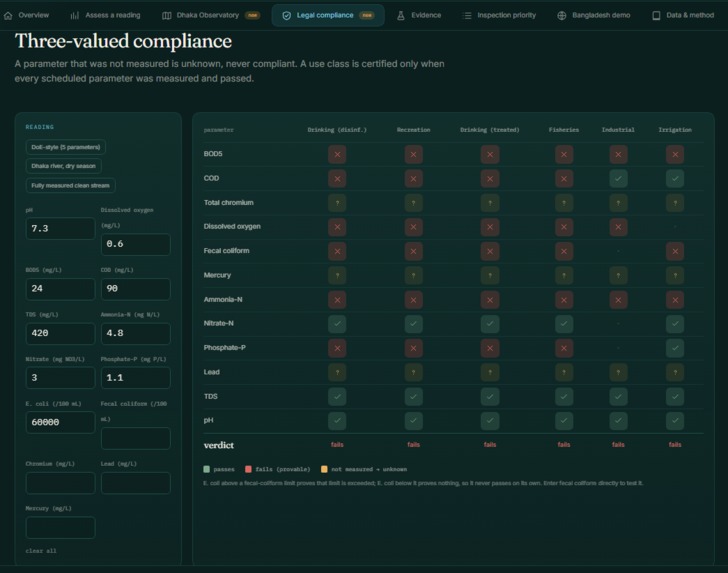This screenshot has width=728, height=573.
Task: Click the empty Fecal coliform input
Action: click(x=136, y=438)
